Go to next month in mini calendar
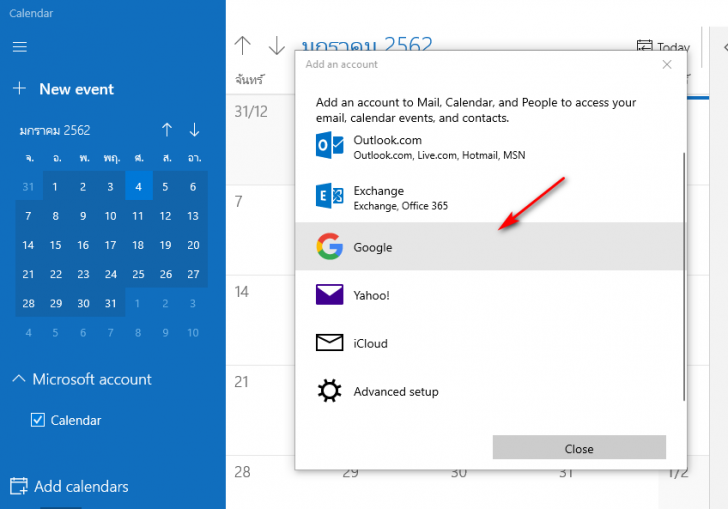 tap(194, 130)
